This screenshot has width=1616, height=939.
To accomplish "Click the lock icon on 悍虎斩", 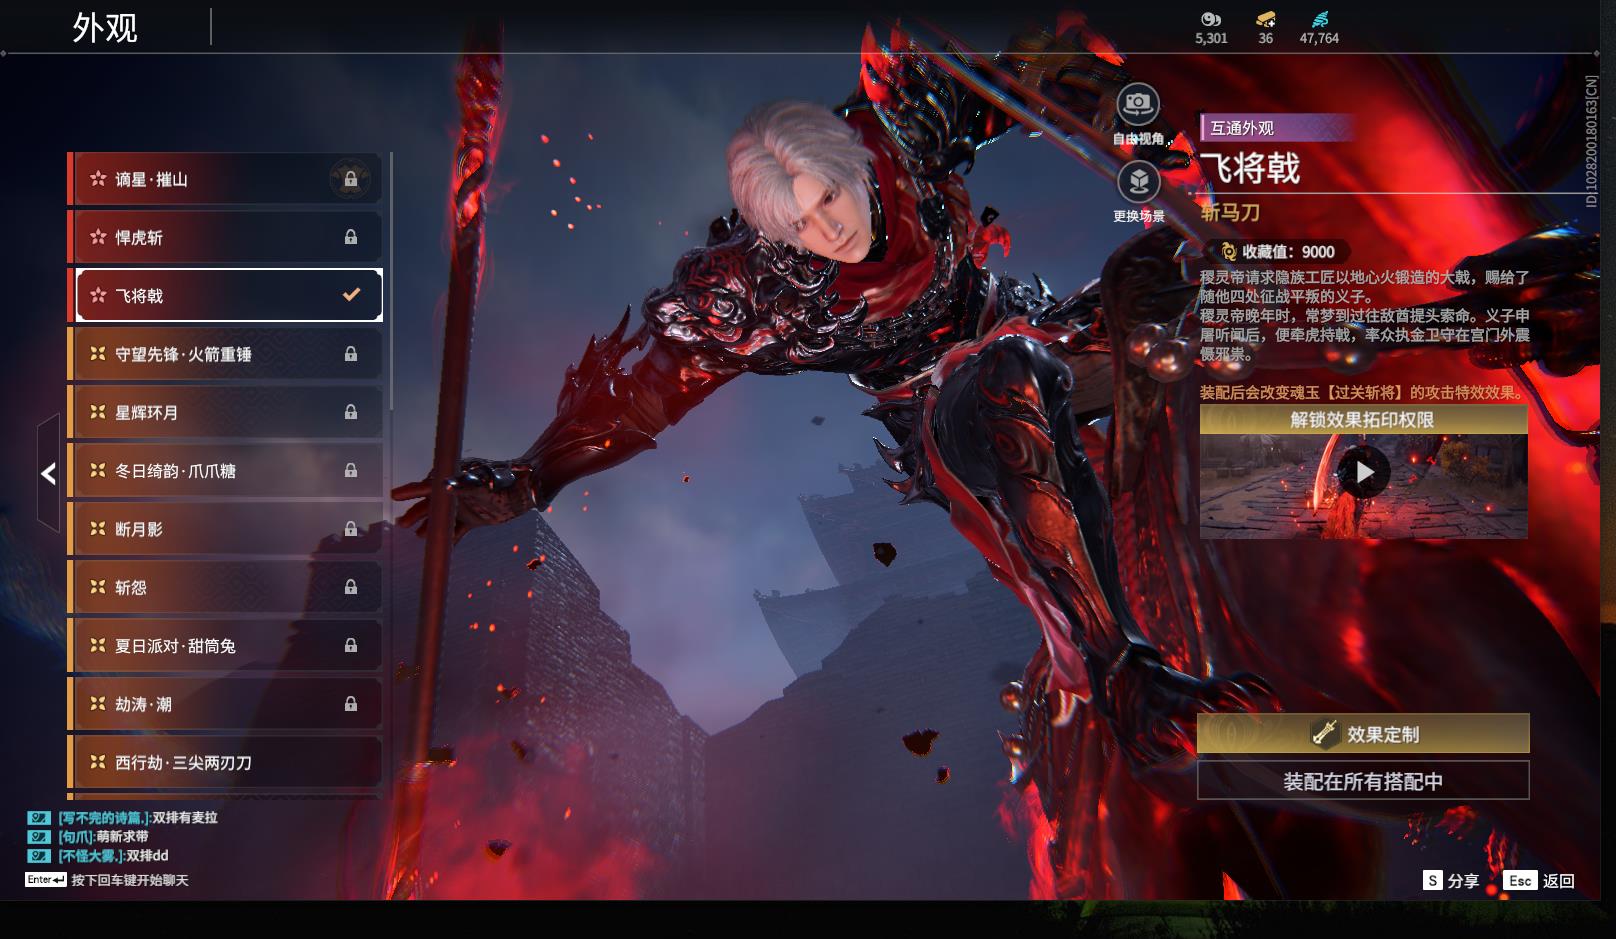I will (350, 237).
